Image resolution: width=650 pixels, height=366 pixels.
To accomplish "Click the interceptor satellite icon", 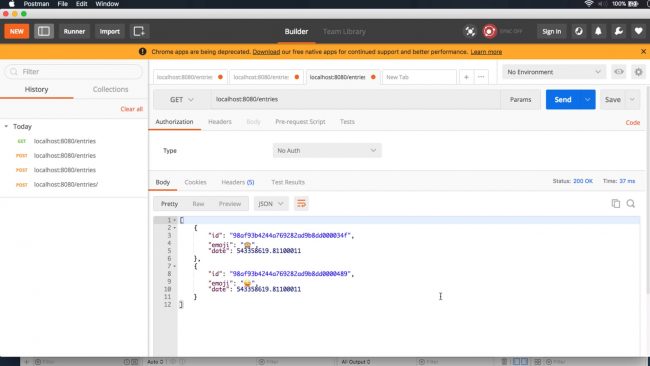I will pyautogui.click(x=470, y=32).
